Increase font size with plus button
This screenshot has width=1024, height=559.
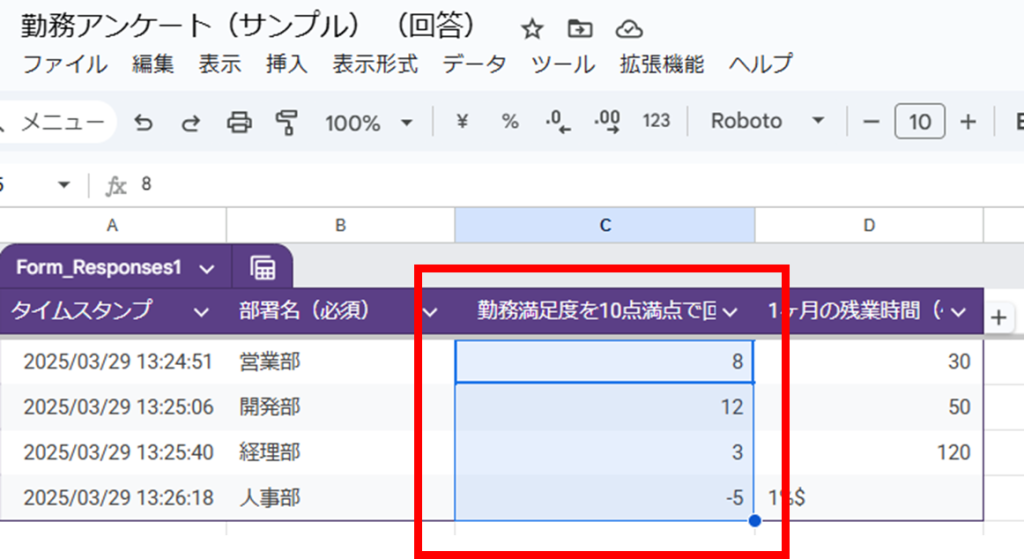pos(967,122)
